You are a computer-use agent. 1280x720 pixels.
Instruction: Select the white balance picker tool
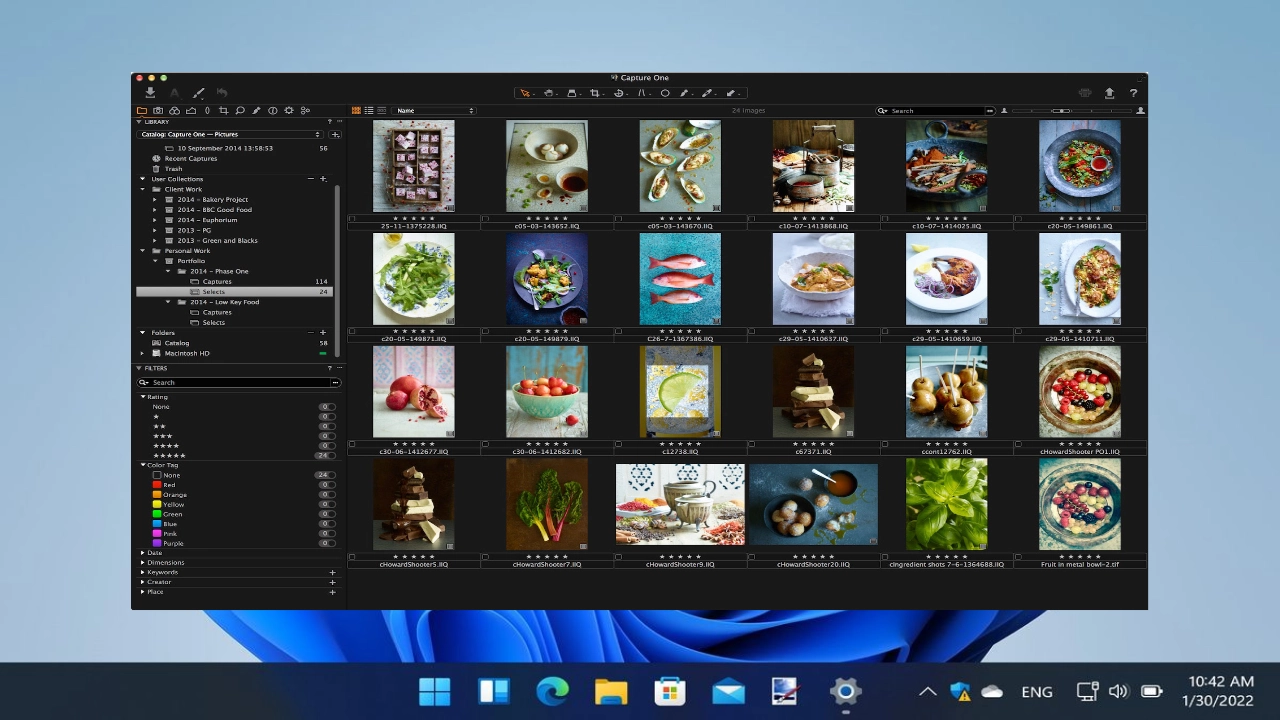(x=707, y=93)
